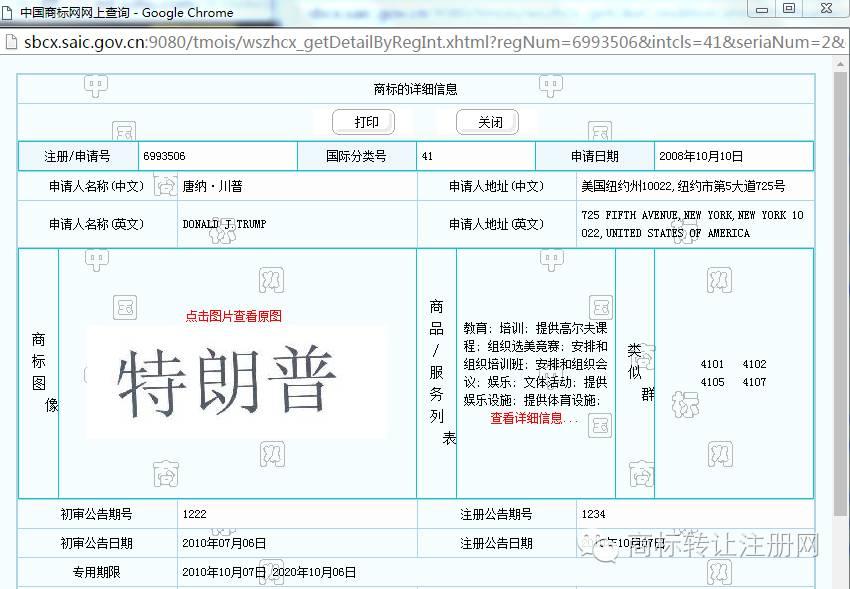Maximize the Chrome popup window
This screenshot has width=850, height=589.
pyautogui.click(x=789, y=9)
